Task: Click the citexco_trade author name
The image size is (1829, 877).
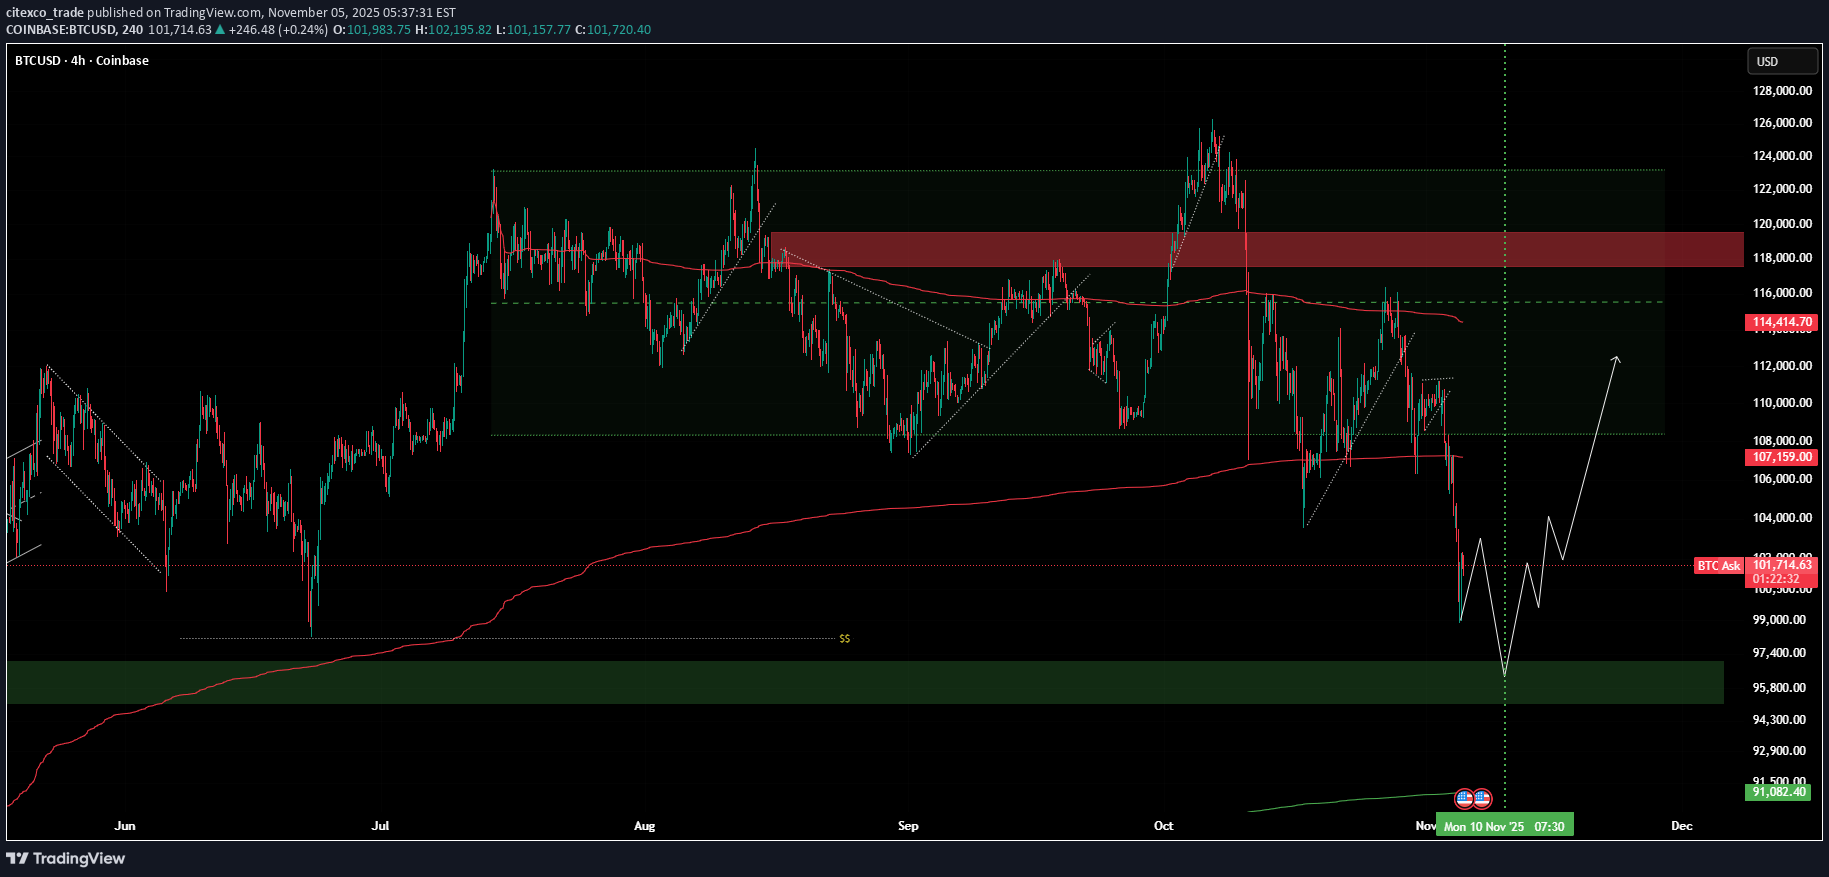Action: tap(45, 13)
